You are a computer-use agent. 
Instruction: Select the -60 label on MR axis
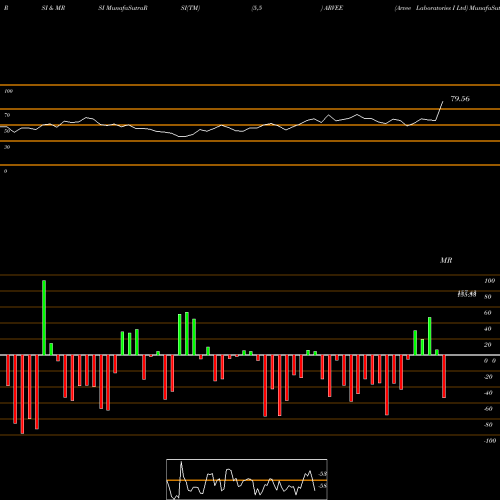pyautogui.click(x=488, y=409)
